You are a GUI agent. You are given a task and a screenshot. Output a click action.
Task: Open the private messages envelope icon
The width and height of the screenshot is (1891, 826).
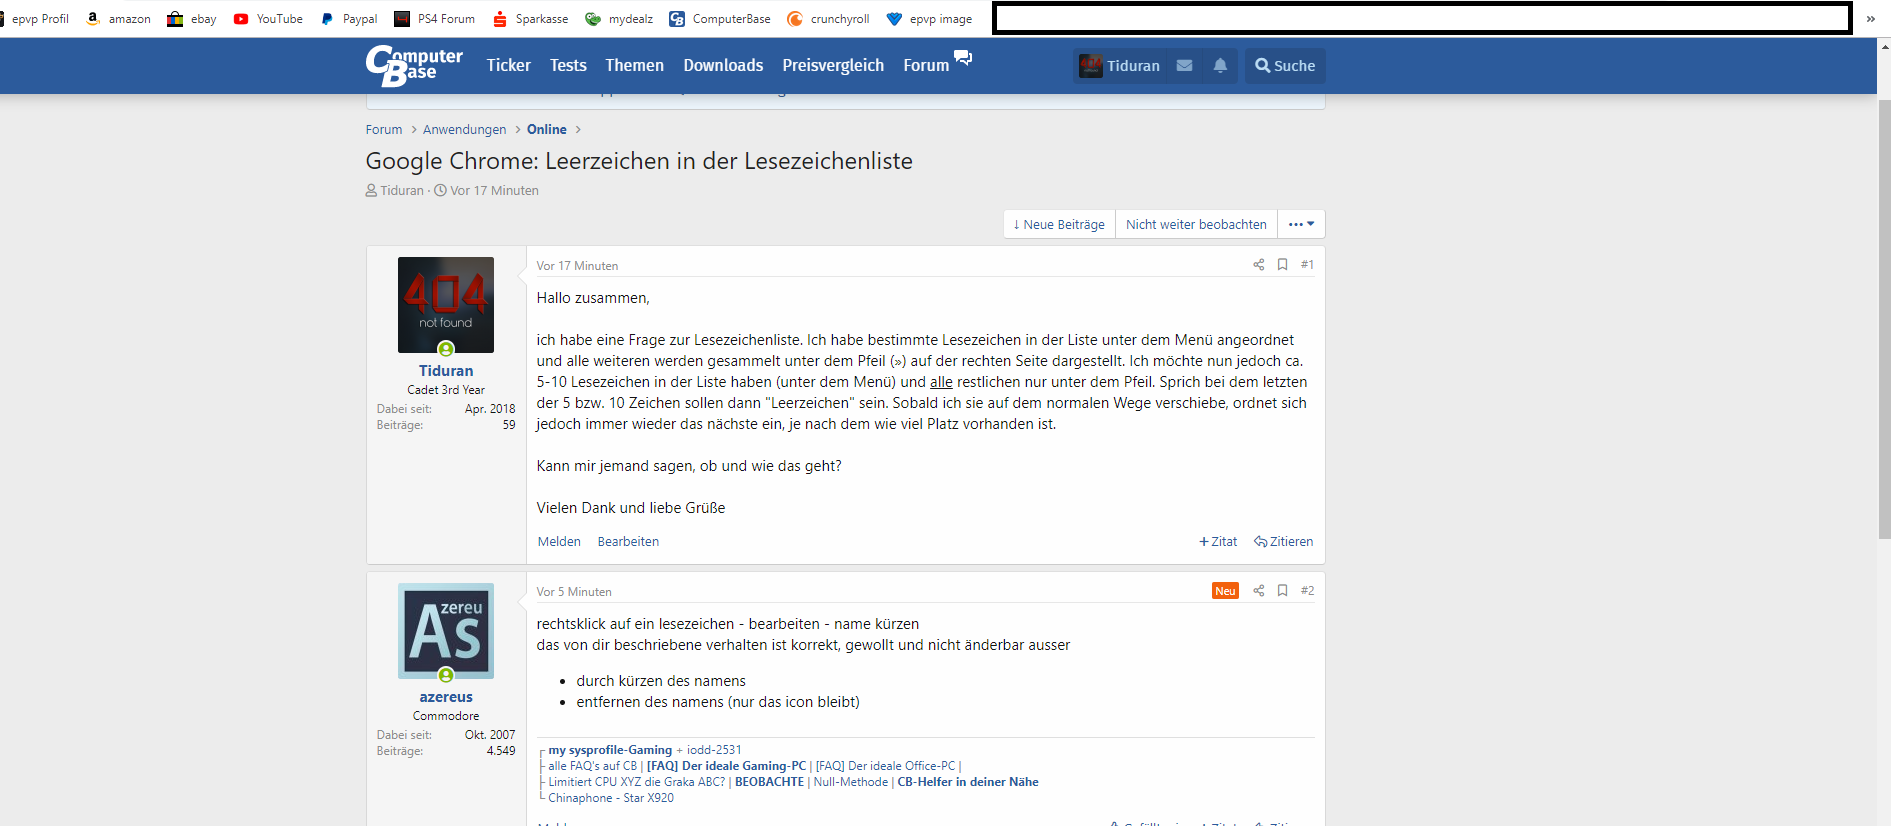coord(1184,66)
